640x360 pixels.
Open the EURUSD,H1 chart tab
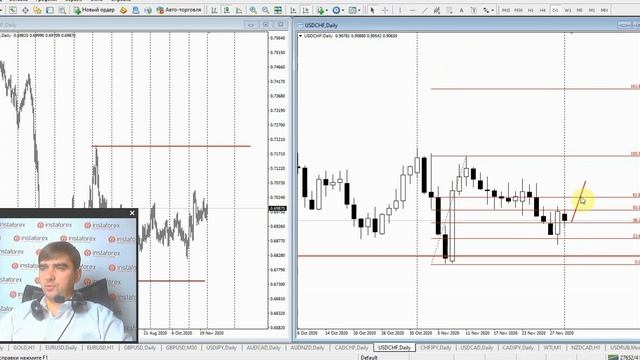pos(100,348)
